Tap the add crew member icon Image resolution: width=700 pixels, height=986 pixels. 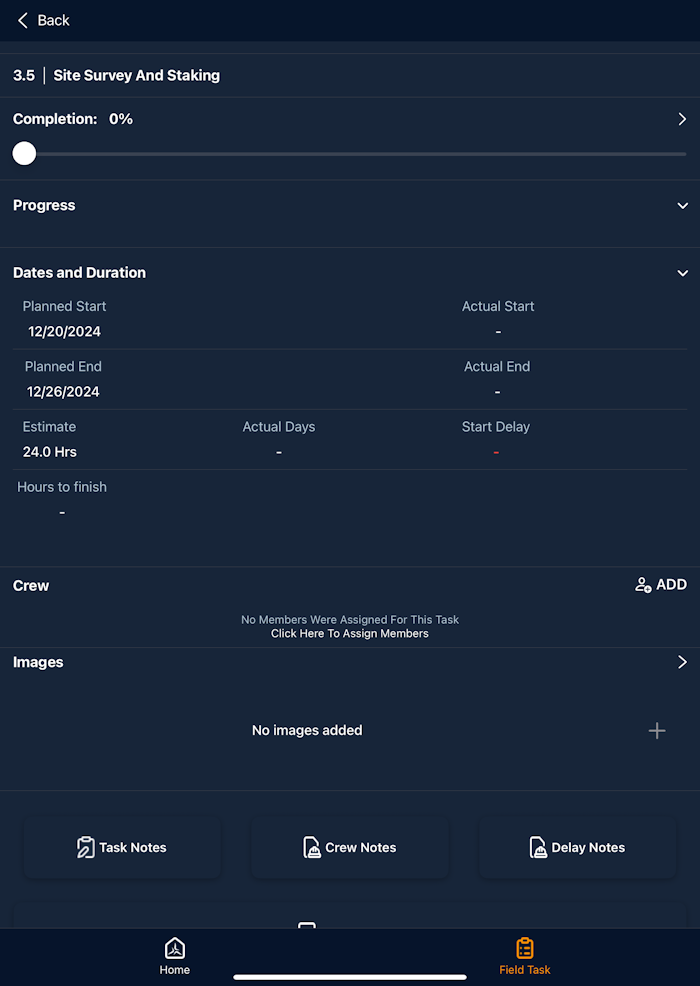coord(643,585)
